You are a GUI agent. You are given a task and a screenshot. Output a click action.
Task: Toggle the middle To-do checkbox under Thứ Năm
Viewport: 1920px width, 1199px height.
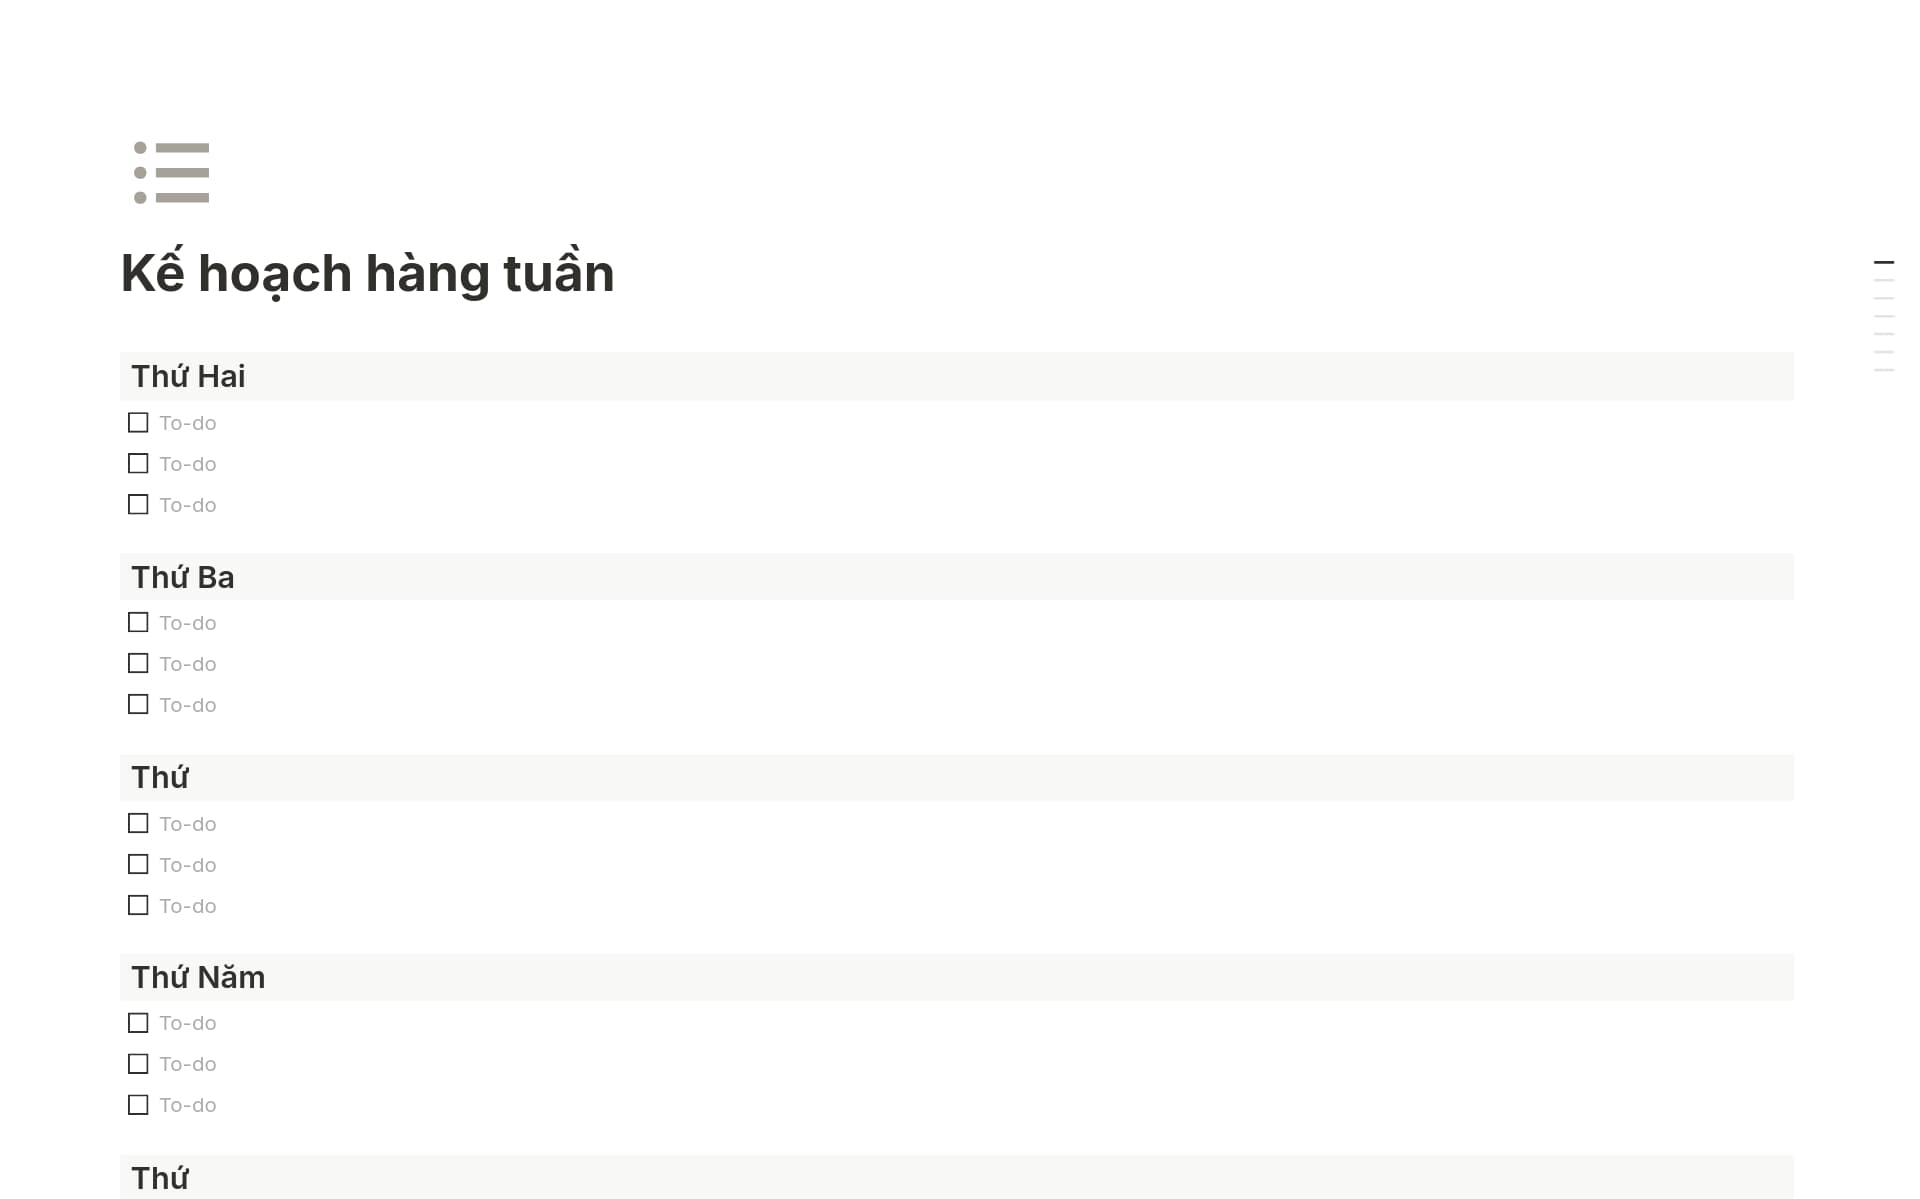coord(138,1064)
